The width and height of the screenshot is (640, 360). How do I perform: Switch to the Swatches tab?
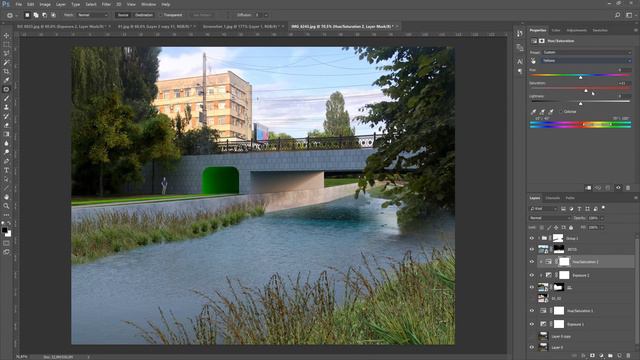(x=600, y=30)
